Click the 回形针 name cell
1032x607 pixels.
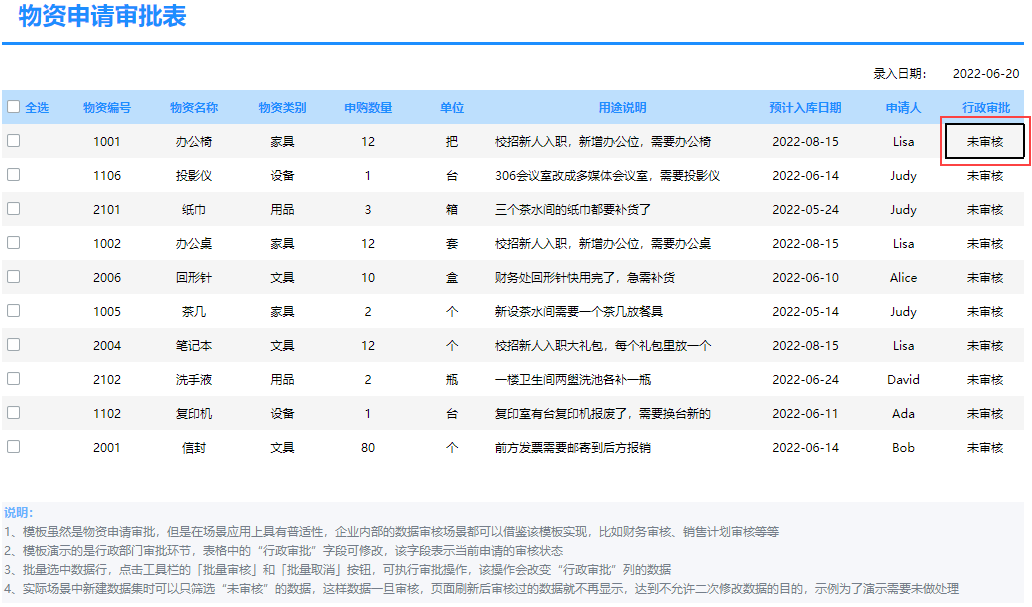194,278
